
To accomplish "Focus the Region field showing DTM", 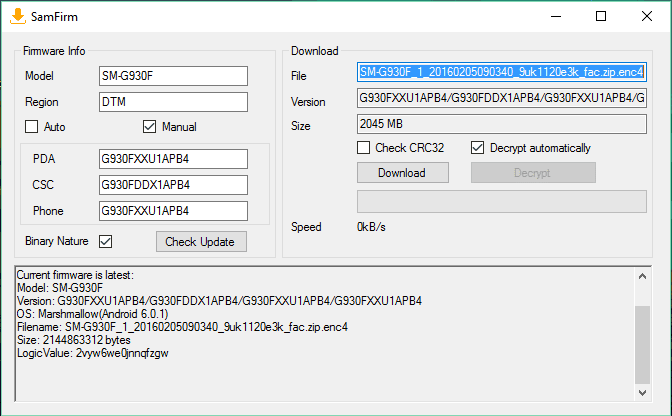I will tap(173, 102).
